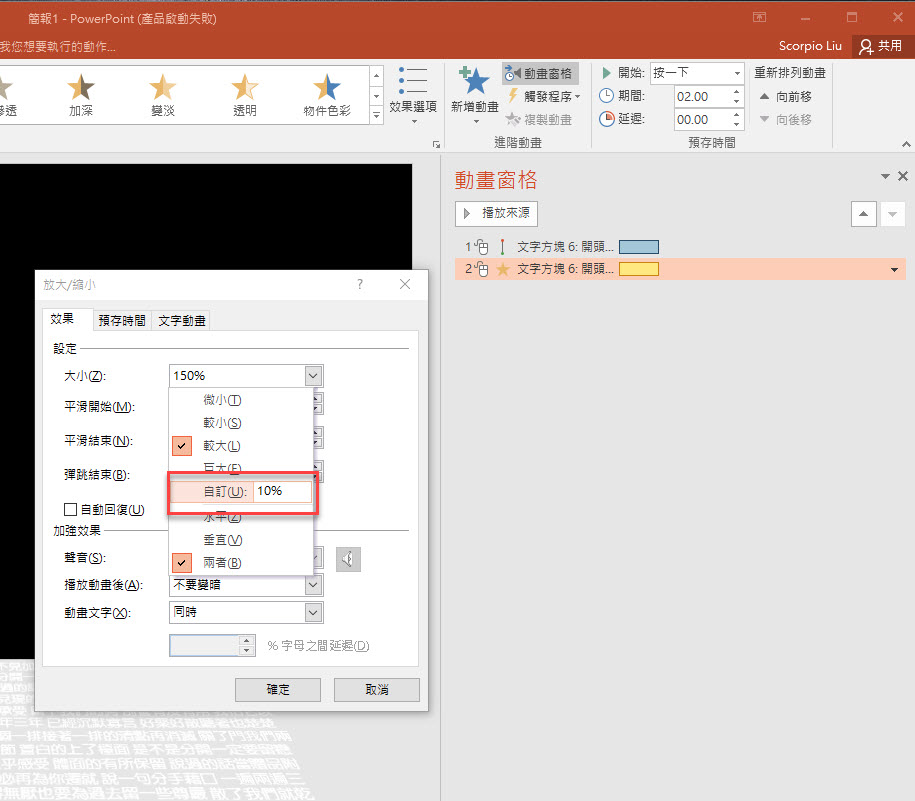The height and width of the screenshot is (801, 915).
Task: Switch to the 預存時間 tab
Action: click(x=121, y=321)
